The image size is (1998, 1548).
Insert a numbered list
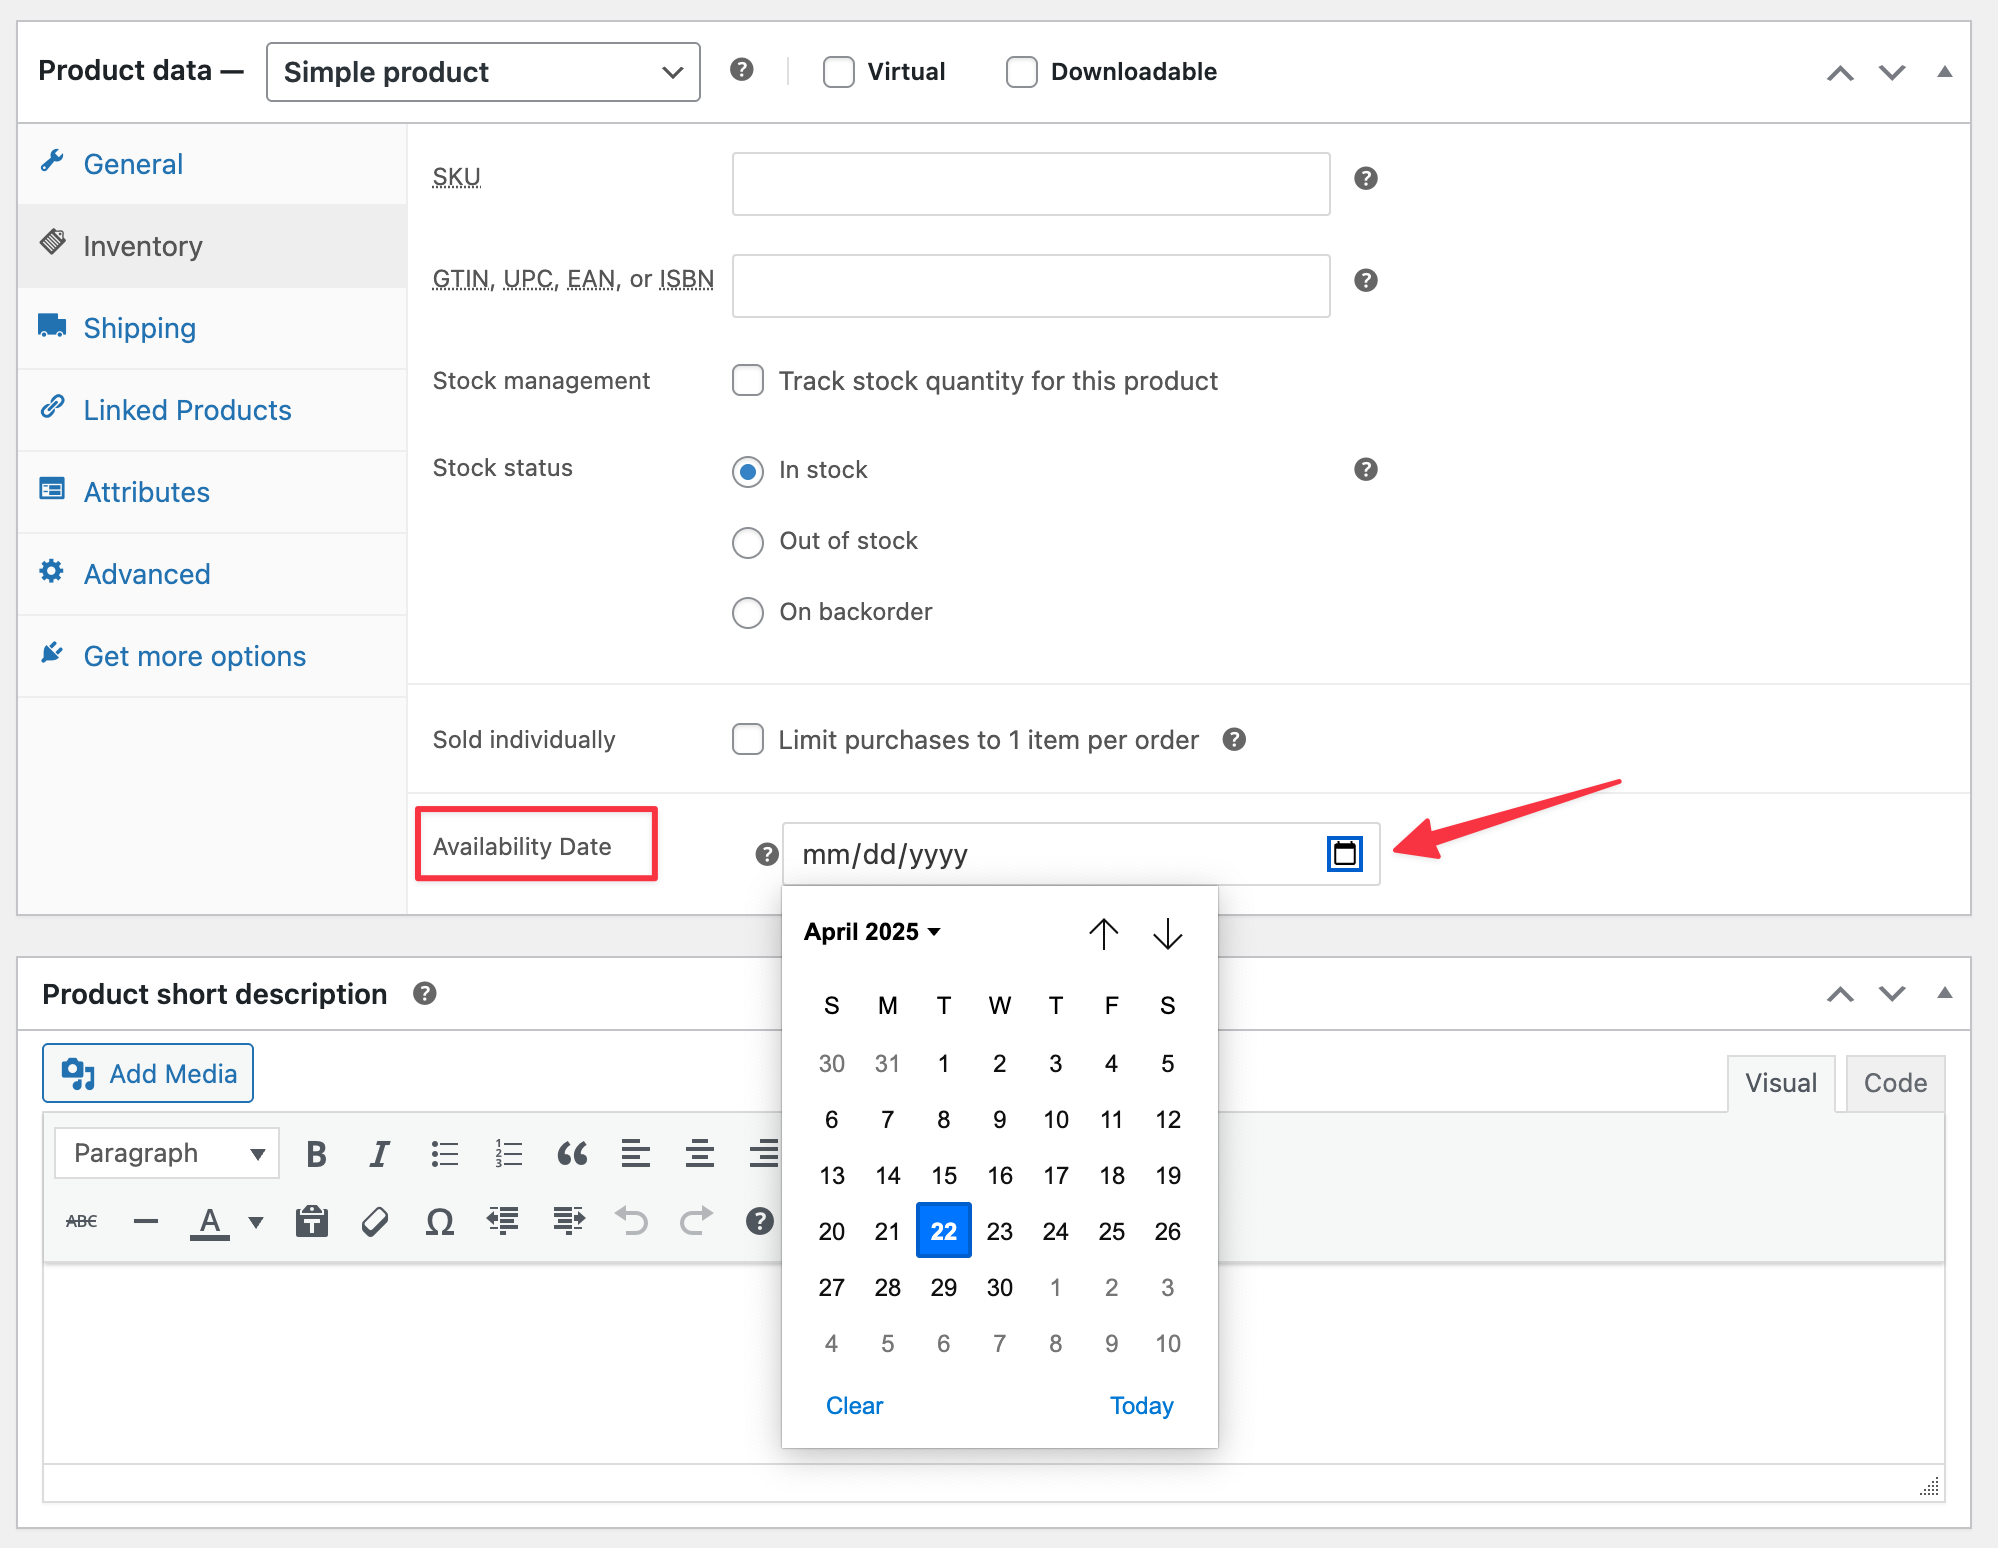(508, 1154)
